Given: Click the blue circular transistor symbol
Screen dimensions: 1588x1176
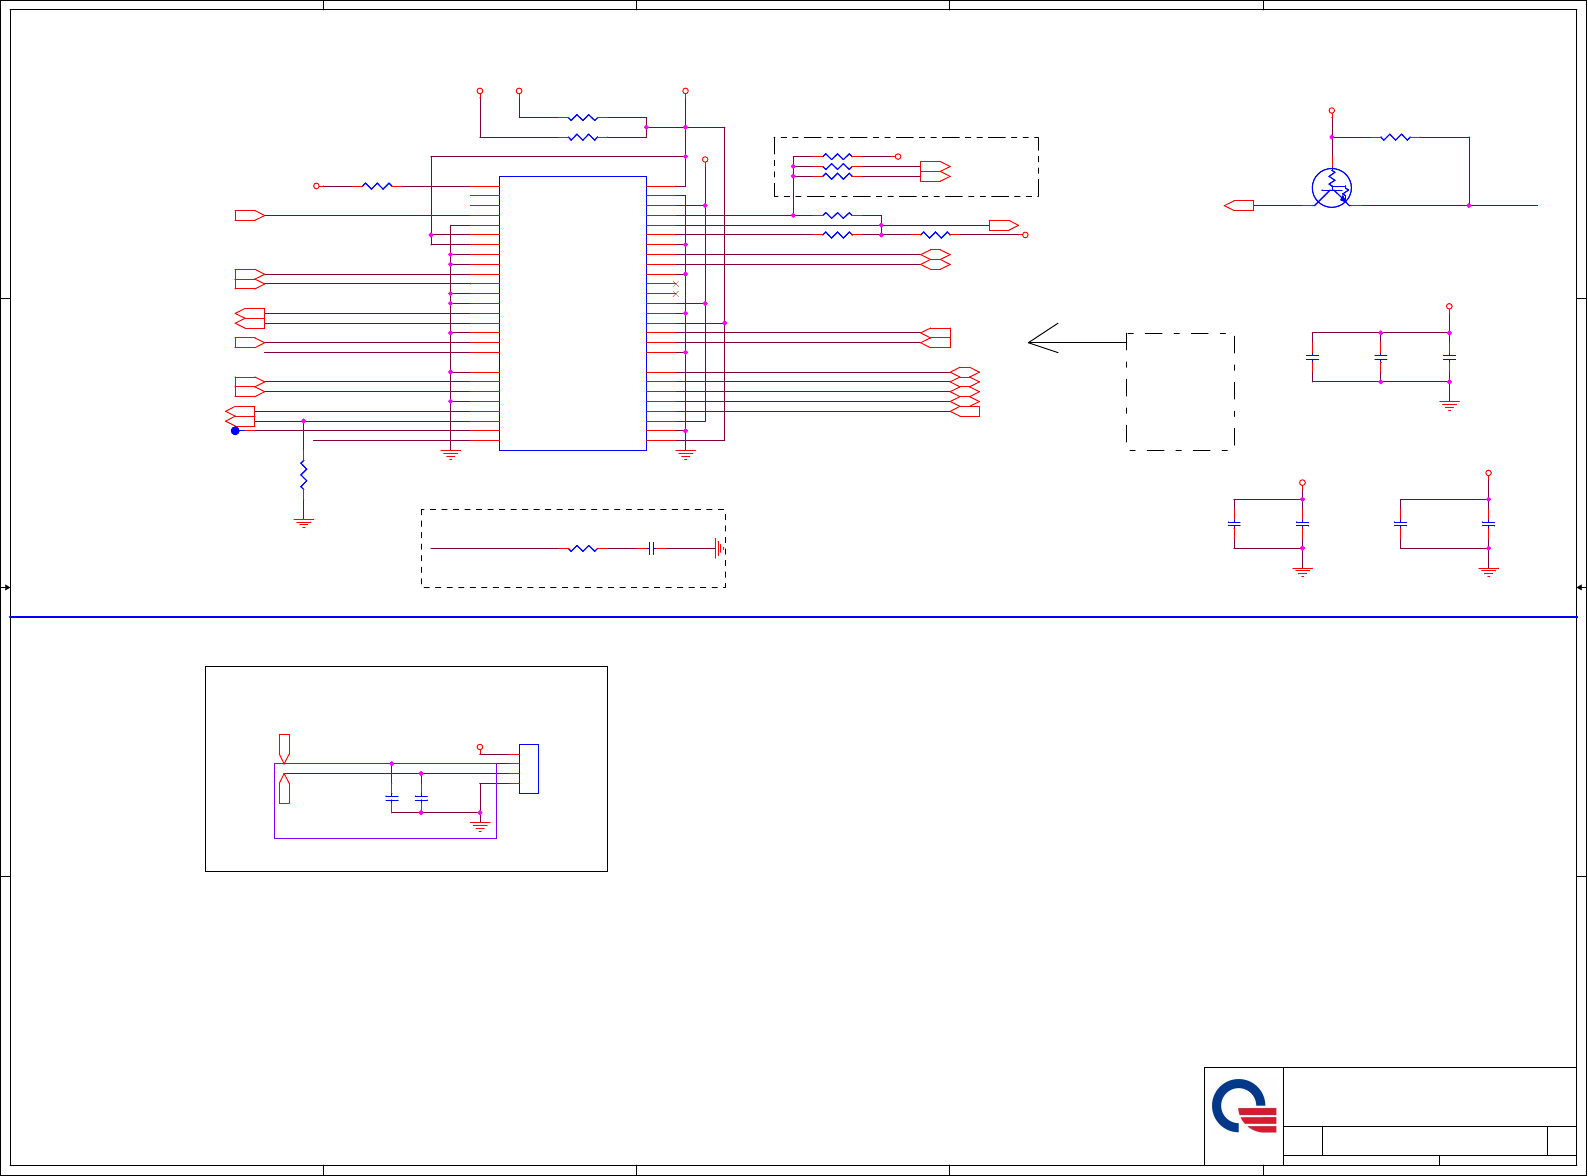Looking at the screenshot, I should coord(1331,188).
